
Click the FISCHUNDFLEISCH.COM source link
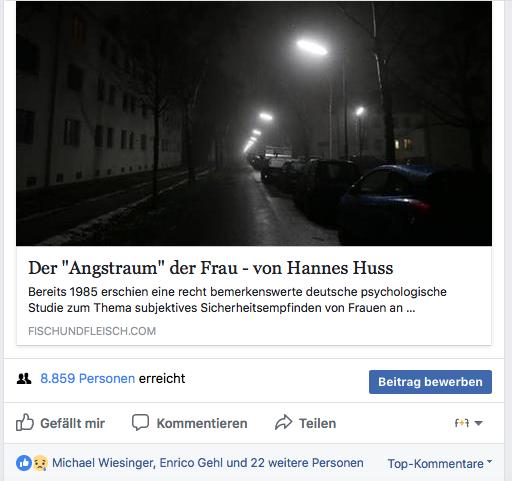(92, 331)
